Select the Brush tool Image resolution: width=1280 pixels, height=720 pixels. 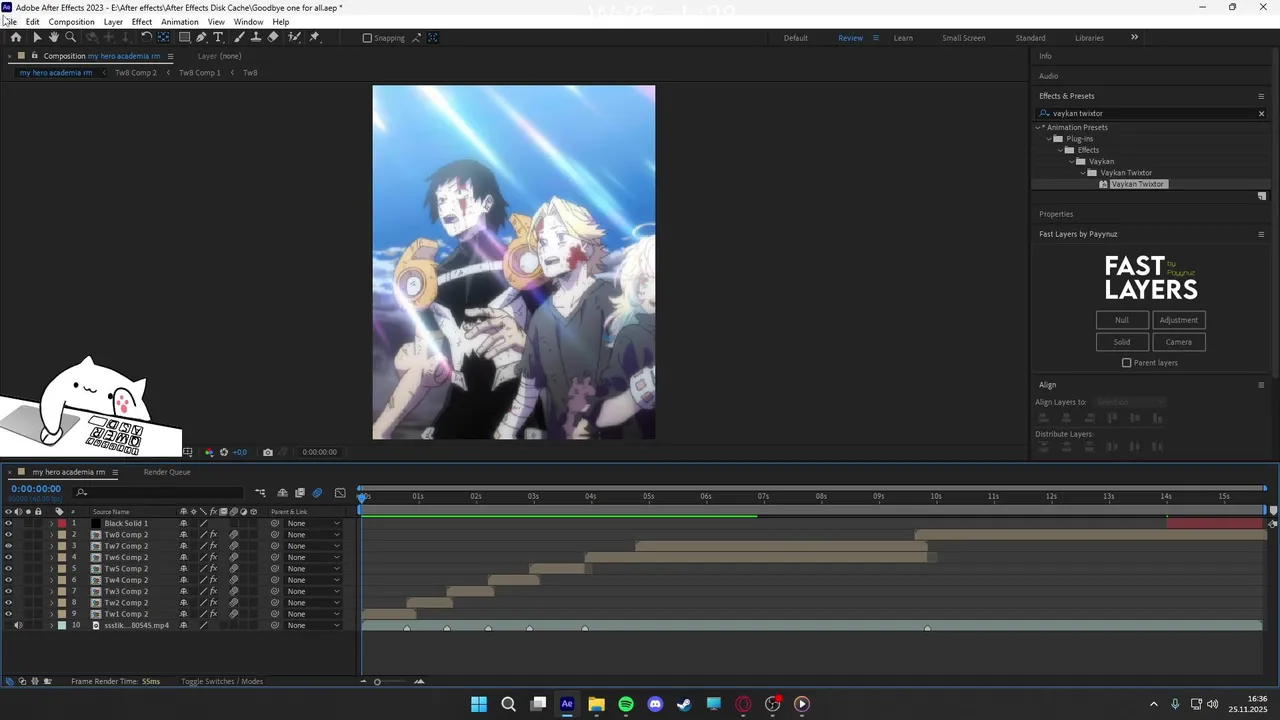pos(239,37)
